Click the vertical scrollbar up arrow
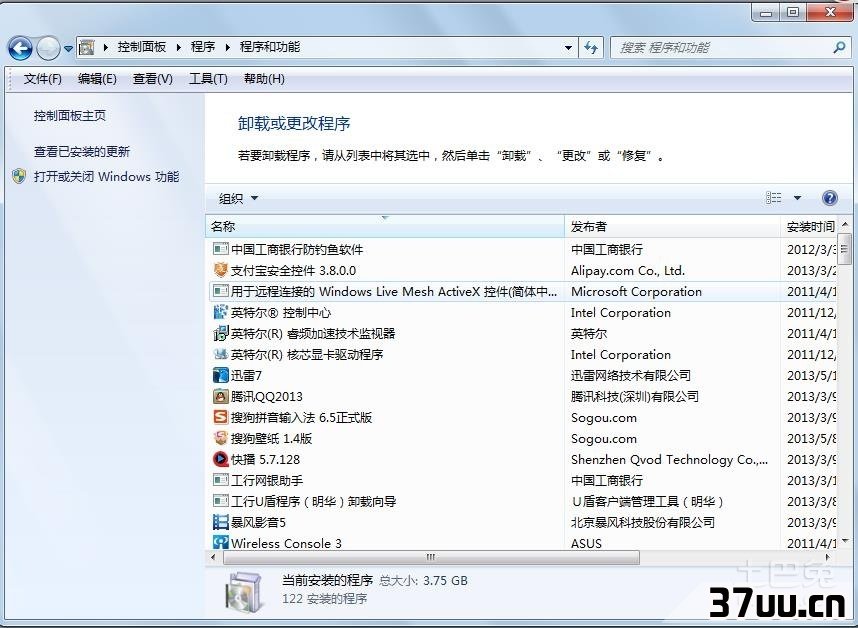The image size is (858, 628). click(845, 224)
